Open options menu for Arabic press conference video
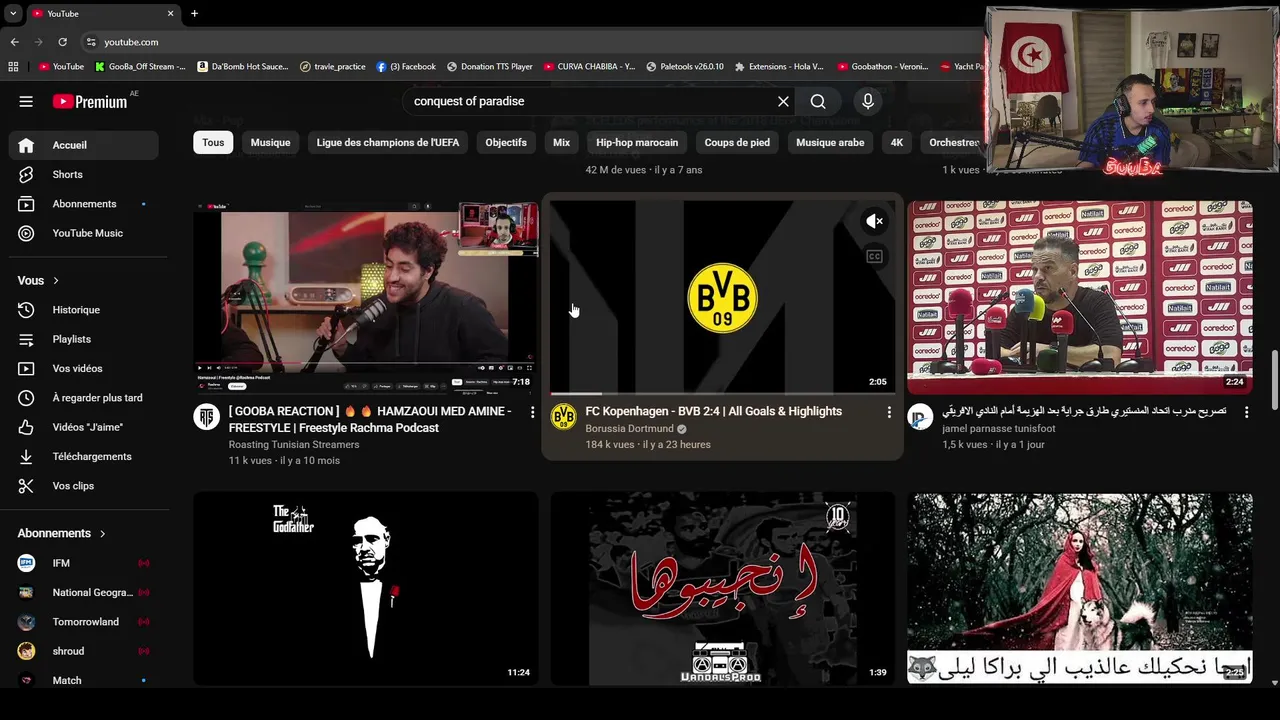Image resolution: width=1280 pixels, height=720 pixels. point(1246,412)
